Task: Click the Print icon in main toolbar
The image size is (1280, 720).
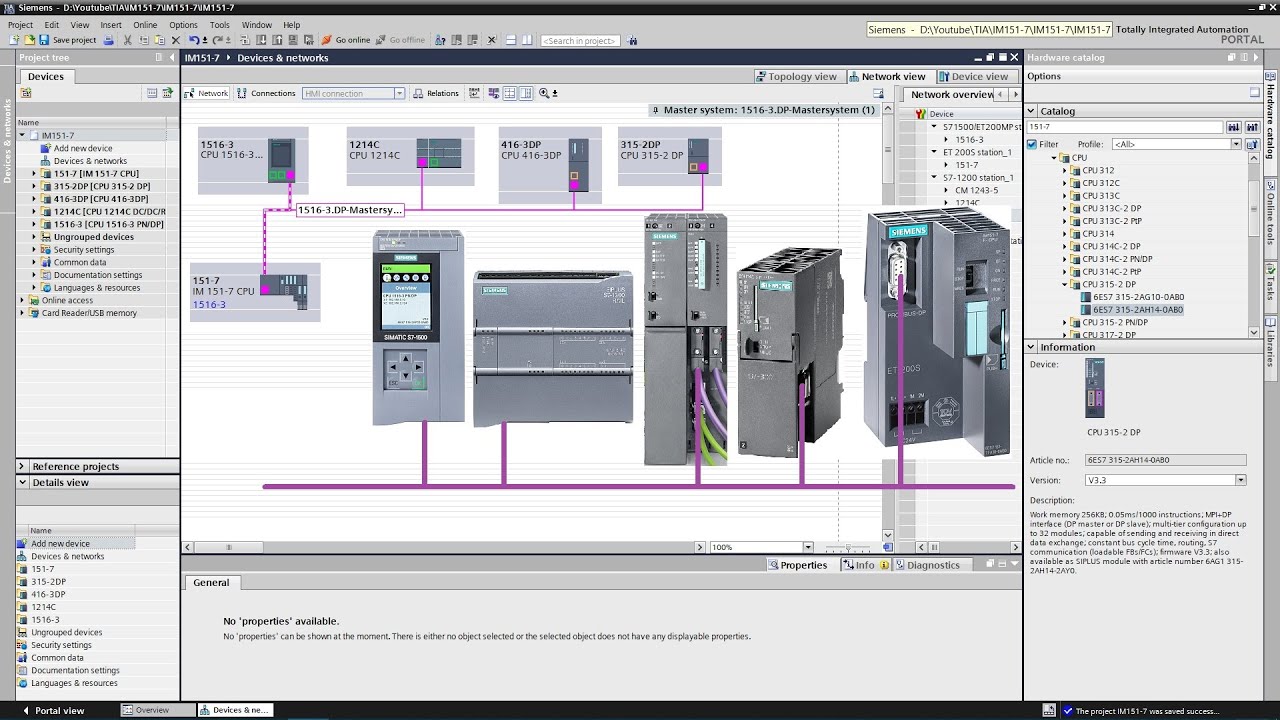Action: [107, 40]
